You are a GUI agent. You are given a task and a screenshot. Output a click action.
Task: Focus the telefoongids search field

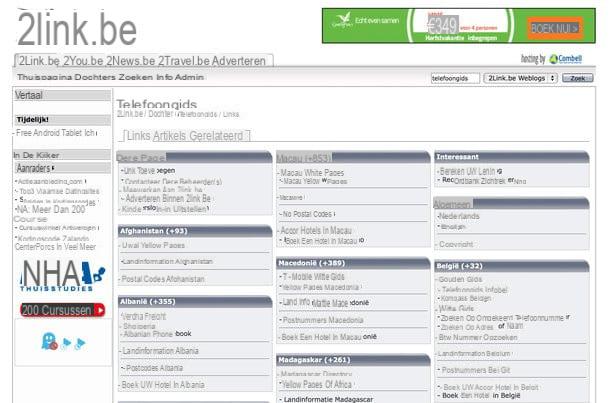(455, 78)
